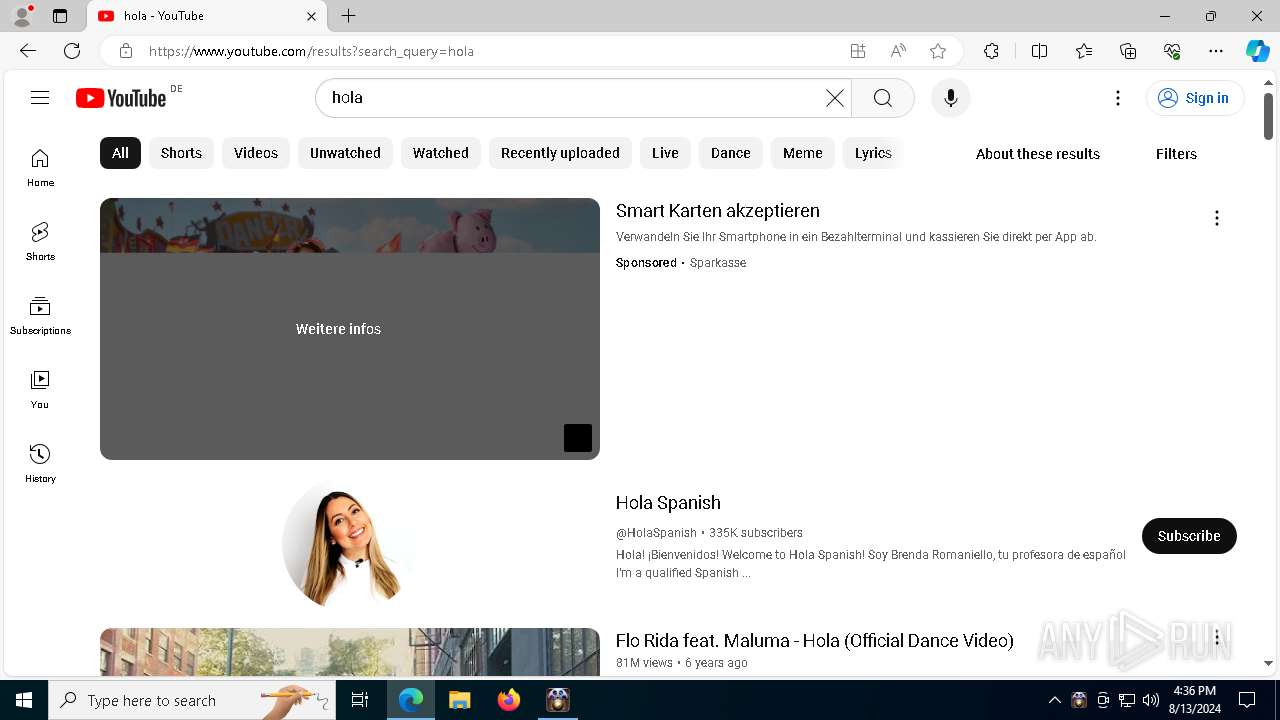Show hidden system tray icons

1054,700
